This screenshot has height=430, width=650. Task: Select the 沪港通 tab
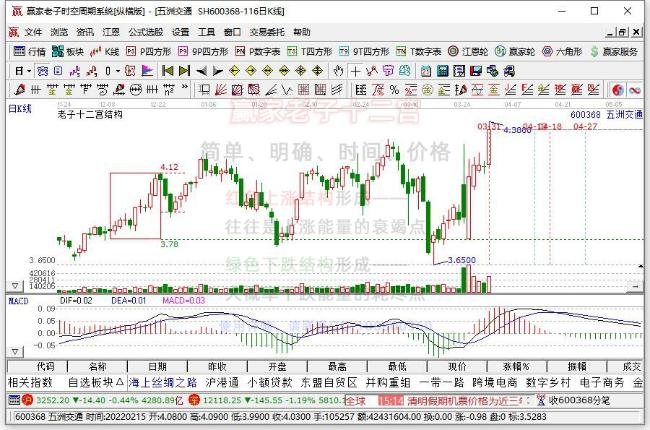tap(223, 382)
